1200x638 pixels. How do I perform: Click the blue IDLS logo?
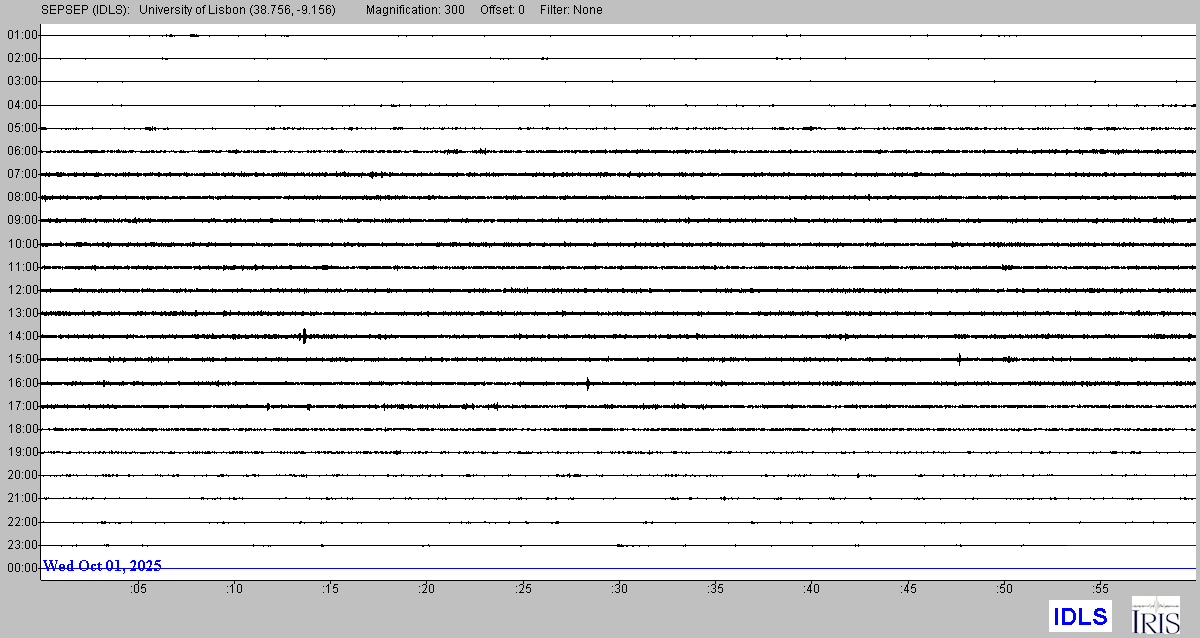coord(1080,616)
